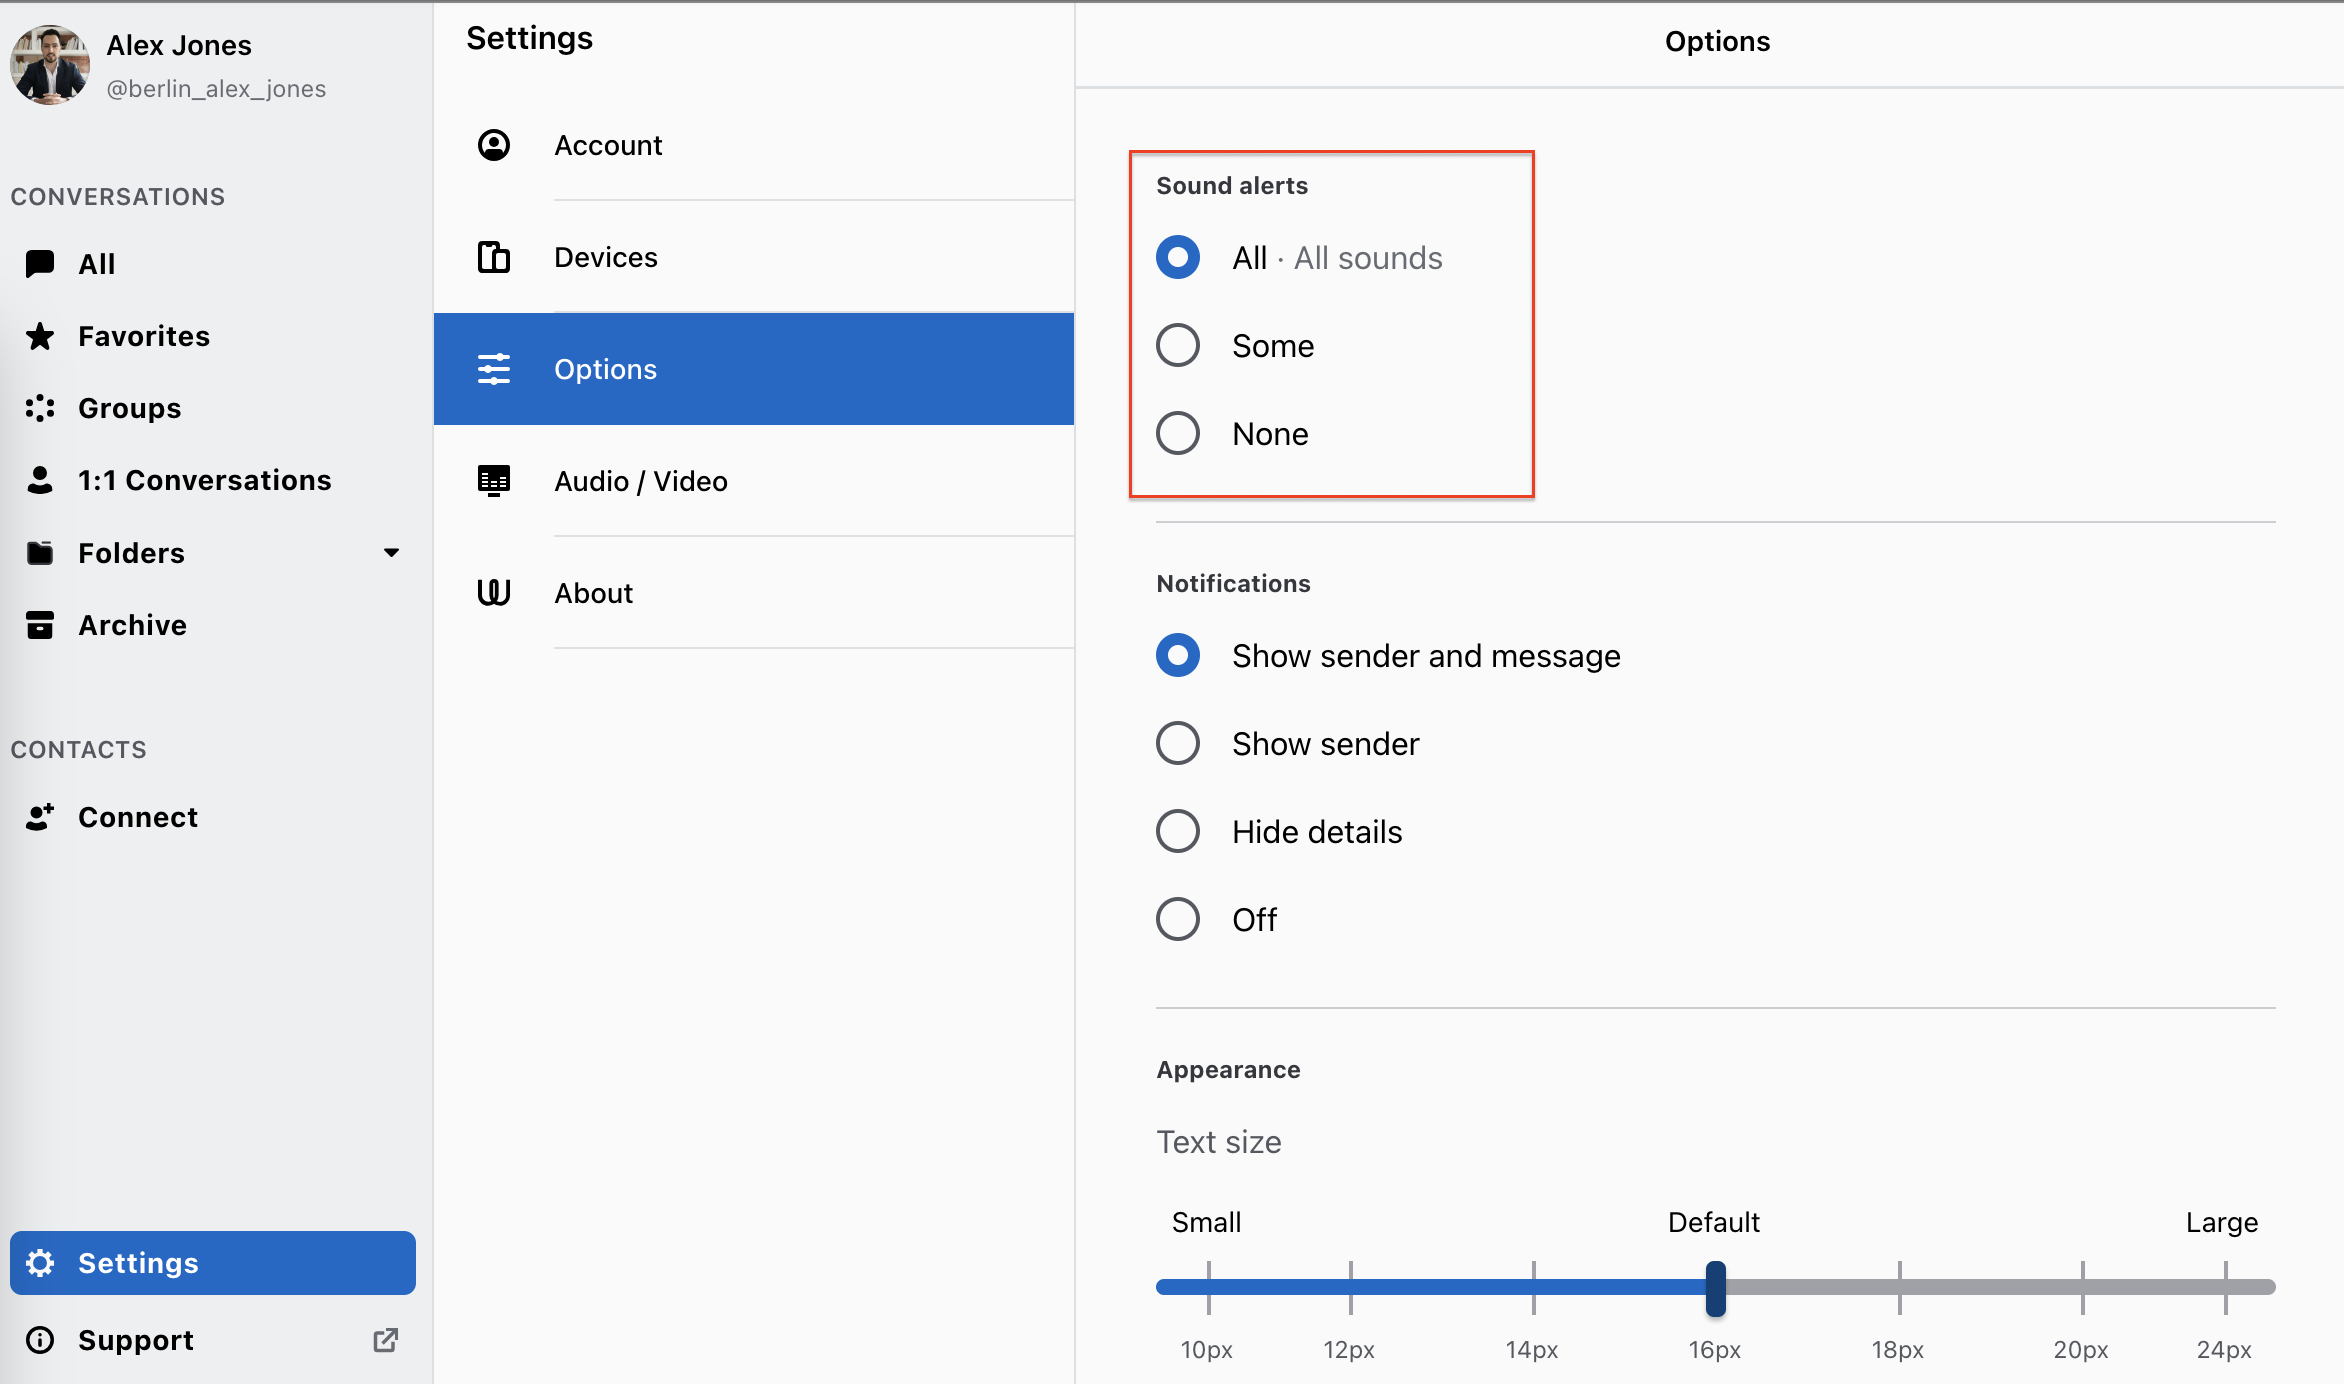The height and width of the screenshot is (1384, 2344).
Task: Expand the Folders dropdown arrow
Action: tap(391, 553)
